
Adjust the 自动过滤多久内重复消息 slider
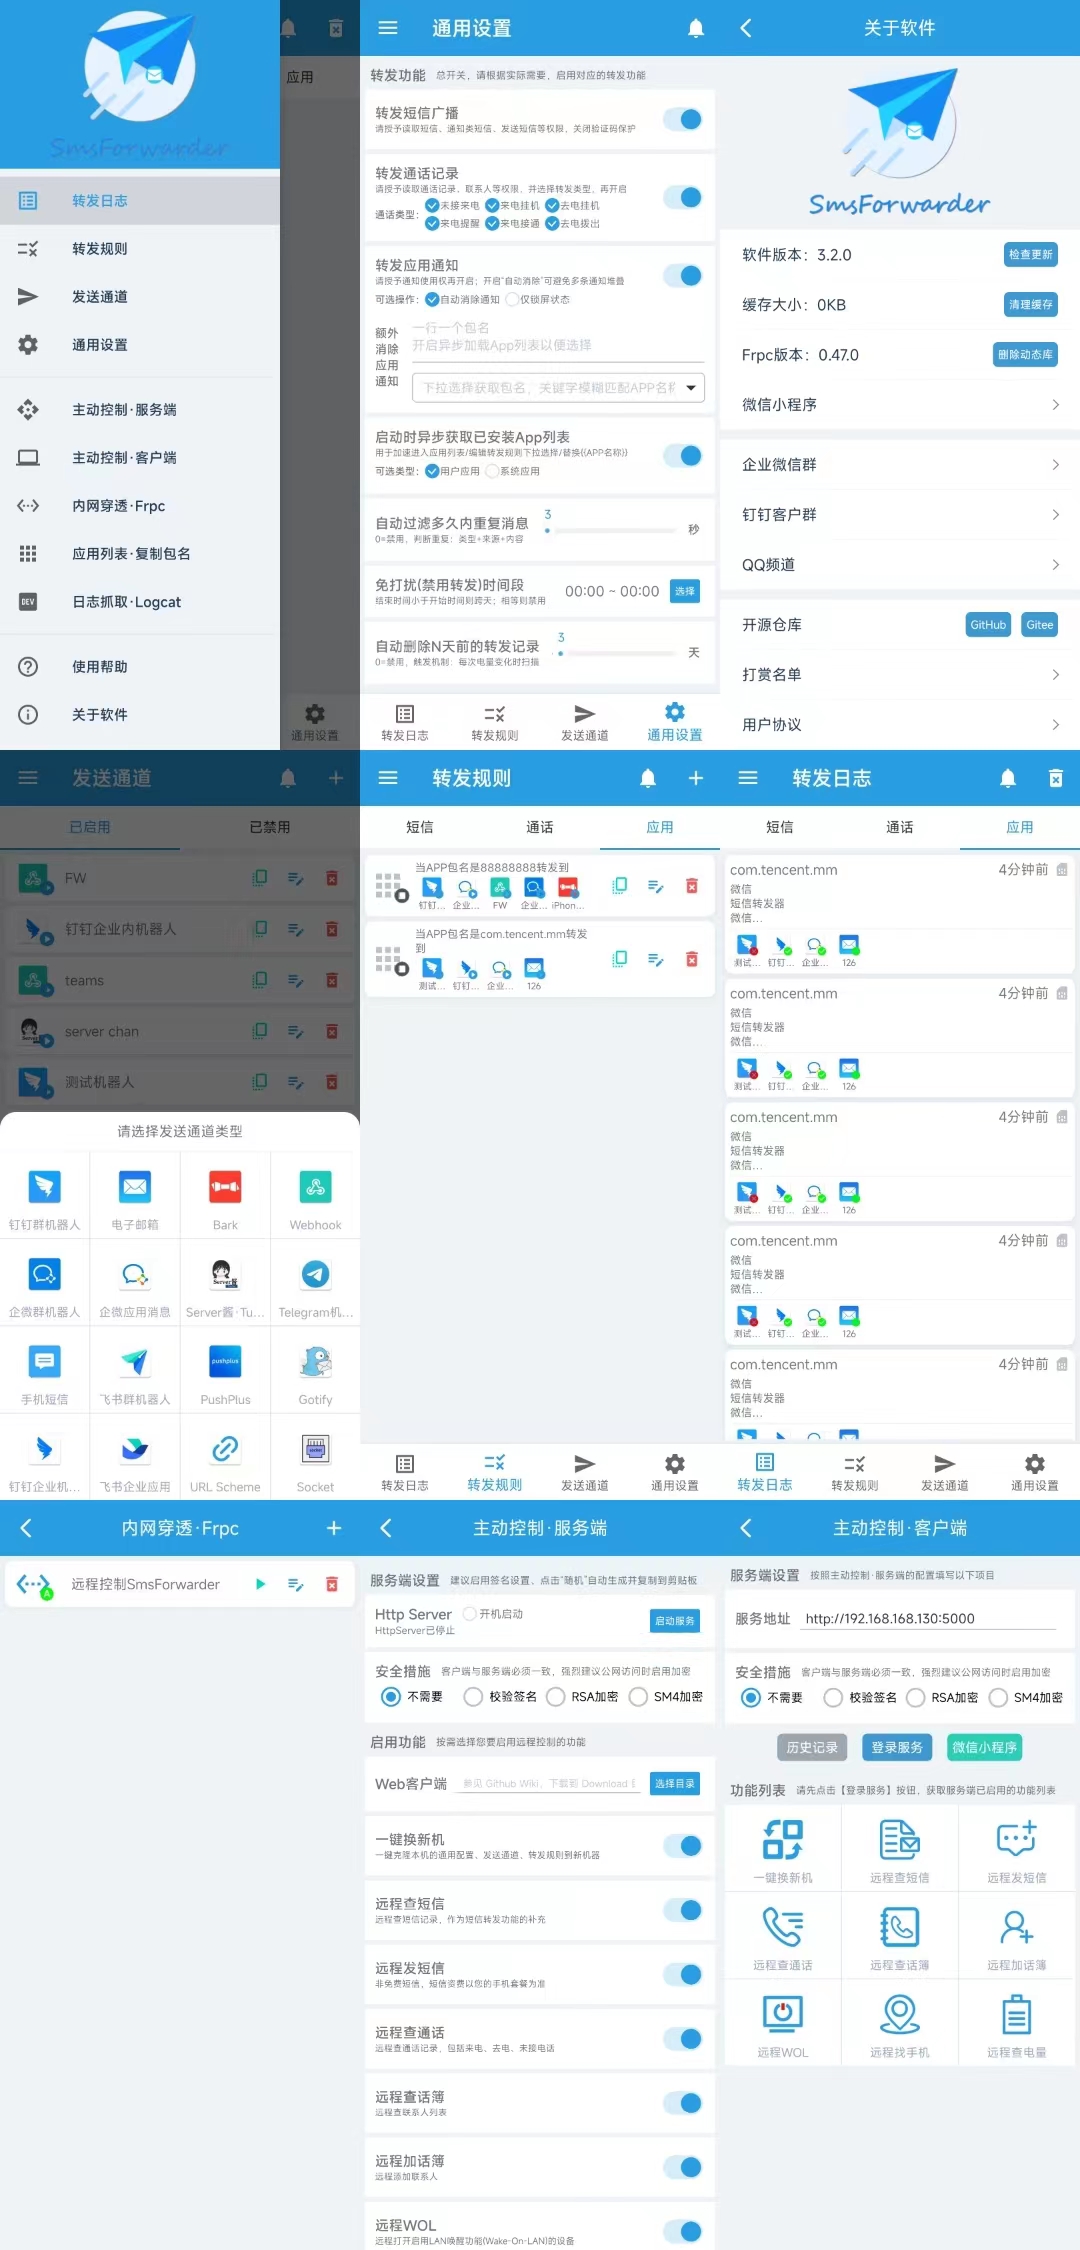point(610,530)
